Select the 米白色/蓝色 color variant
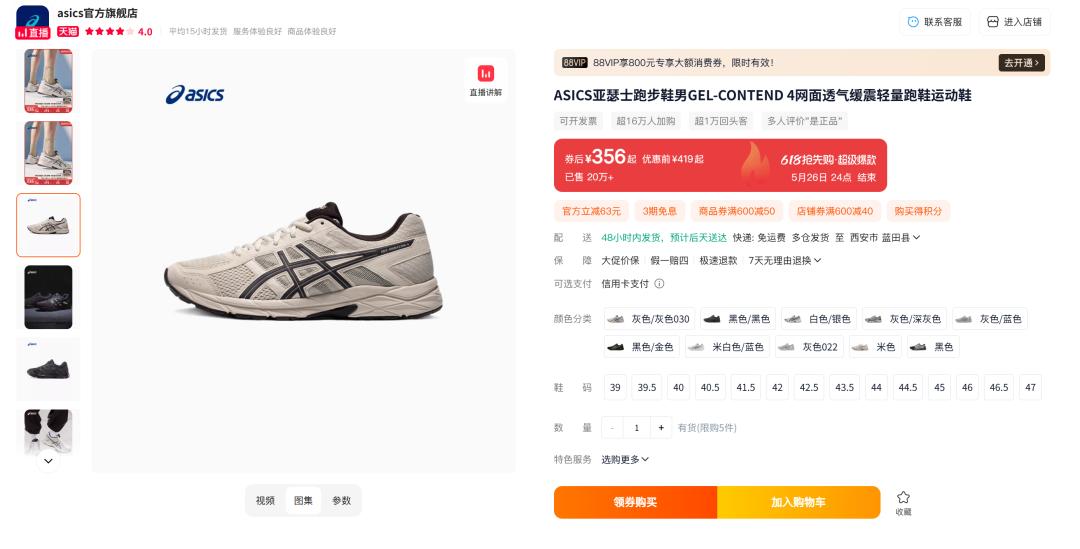 727,346
